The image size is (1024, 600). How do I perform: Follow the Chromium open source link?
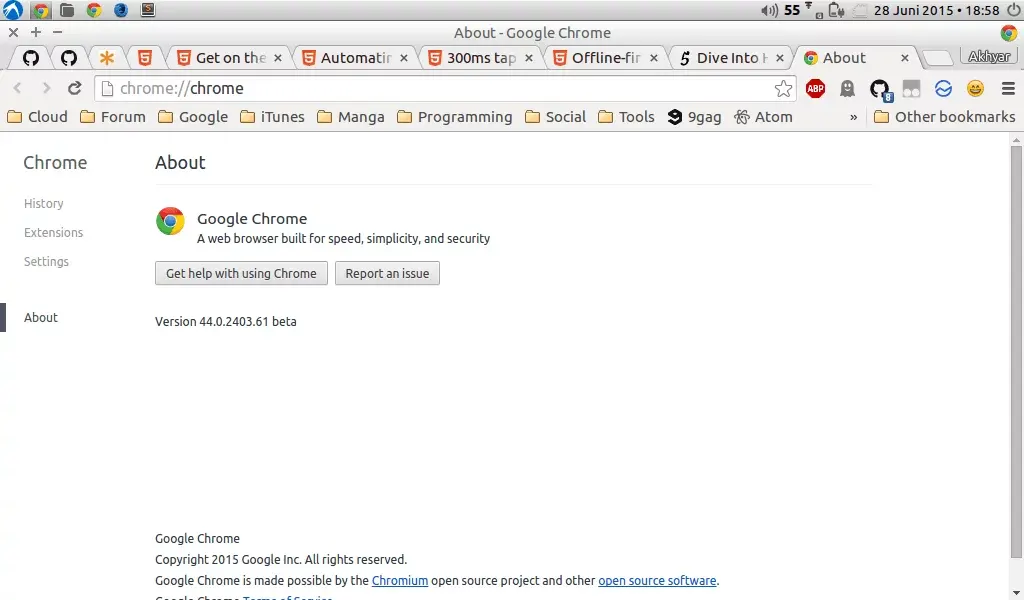400,580
